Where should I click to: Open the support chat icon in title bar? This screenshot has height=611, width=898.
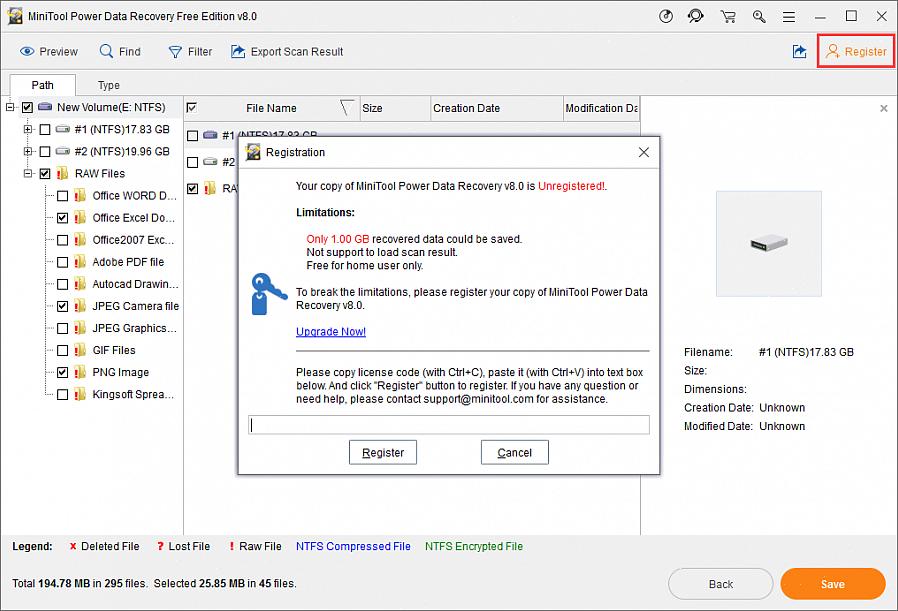coord(696,17)
